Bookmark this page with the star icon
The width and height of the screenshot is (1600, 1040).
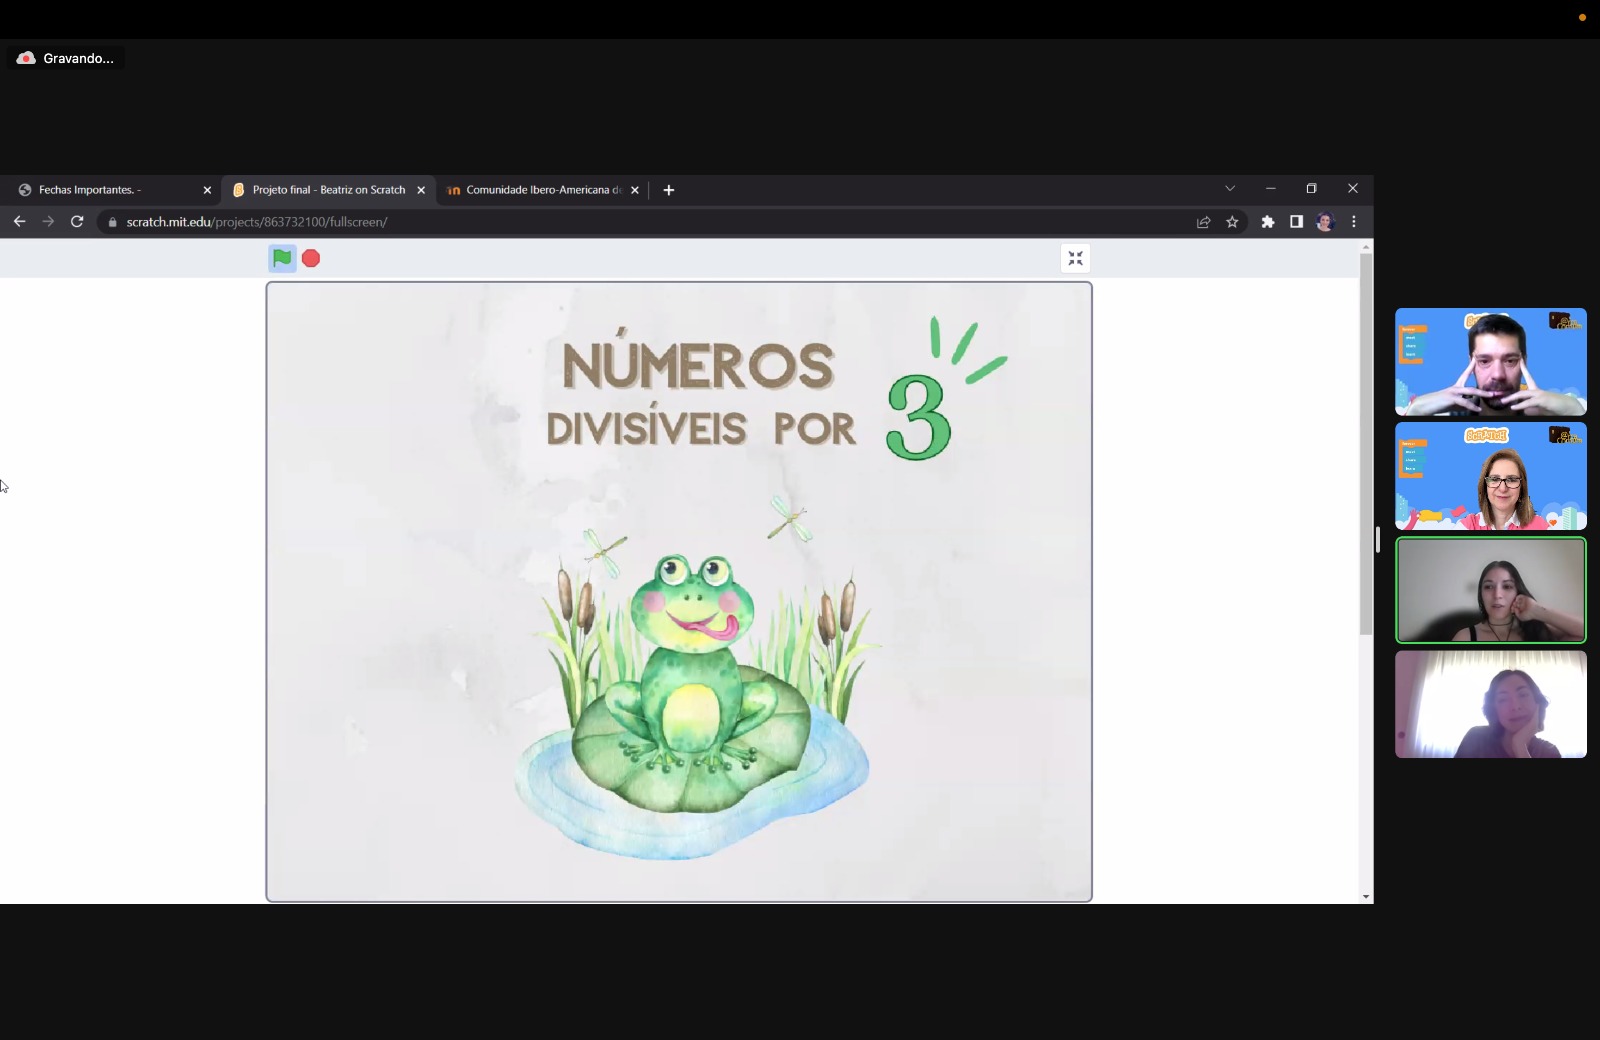click(x=1232, y=222)
